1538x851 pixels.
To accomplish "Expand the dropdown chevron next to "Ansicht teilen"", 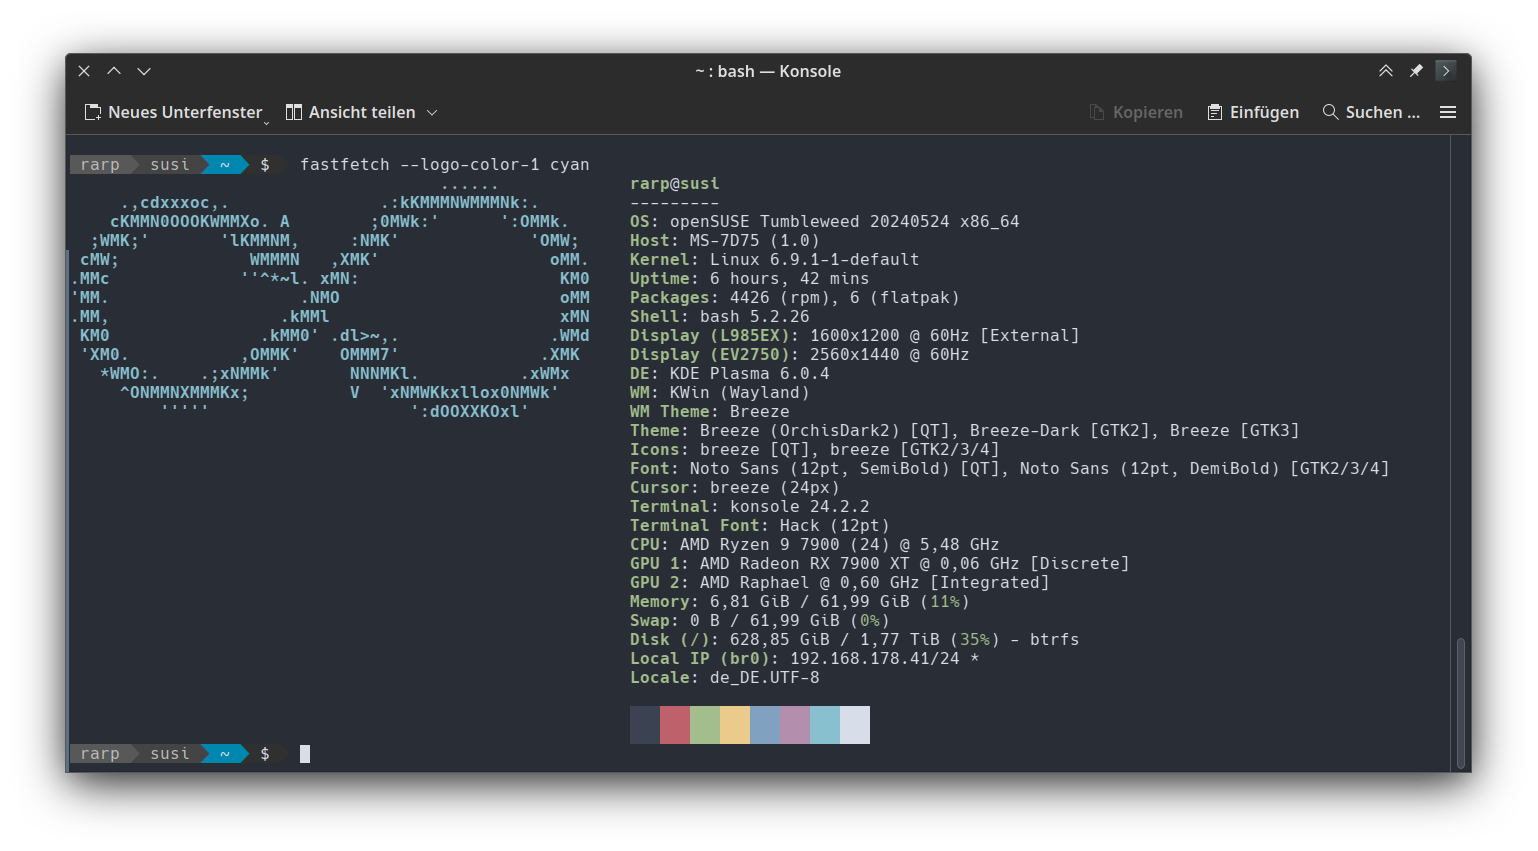I will click(x=432, y=112).
